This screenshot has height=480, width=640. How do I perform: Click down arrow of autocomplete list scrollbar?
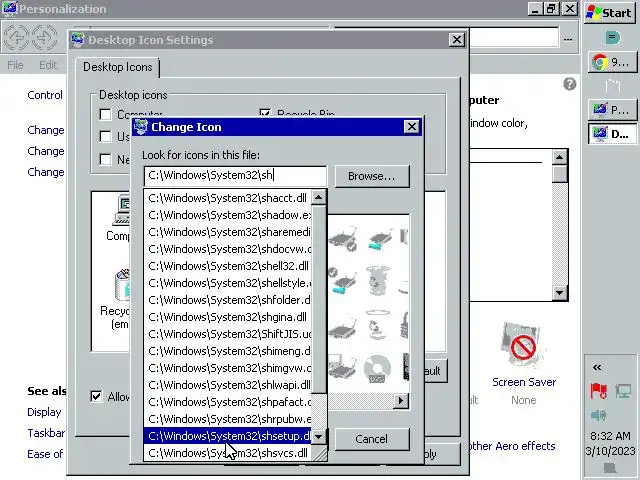(x=318, y=436)
